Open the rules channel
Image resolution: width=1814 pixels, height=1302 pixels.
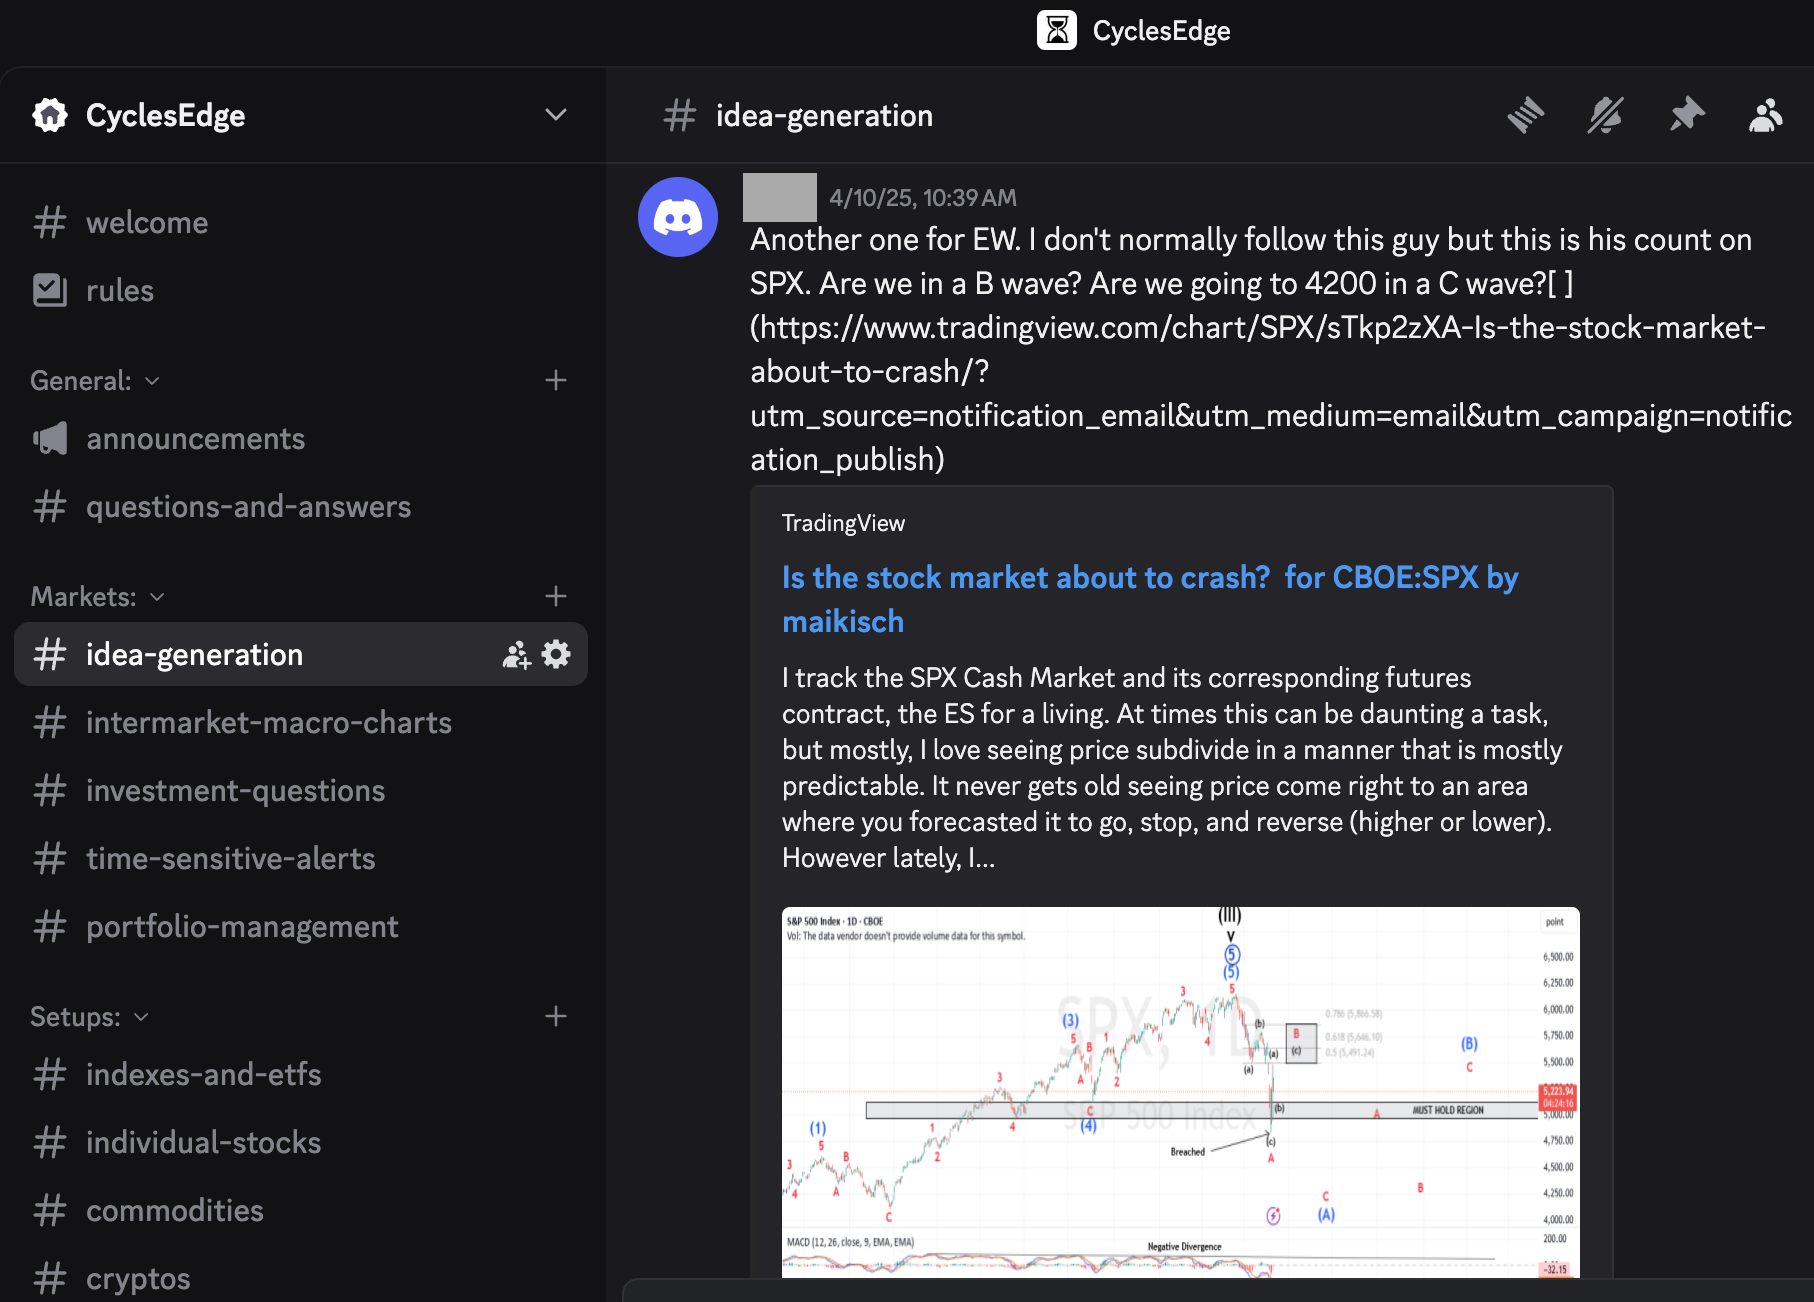click(x=300, y=290)
